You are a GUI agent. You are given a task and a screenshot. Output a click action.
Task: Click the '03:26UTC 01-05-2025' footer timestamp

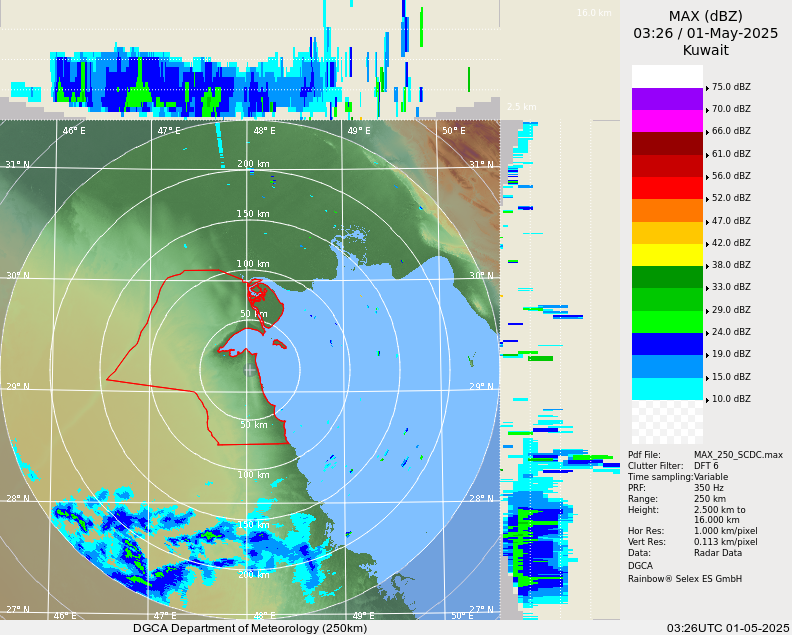(728, 628)
